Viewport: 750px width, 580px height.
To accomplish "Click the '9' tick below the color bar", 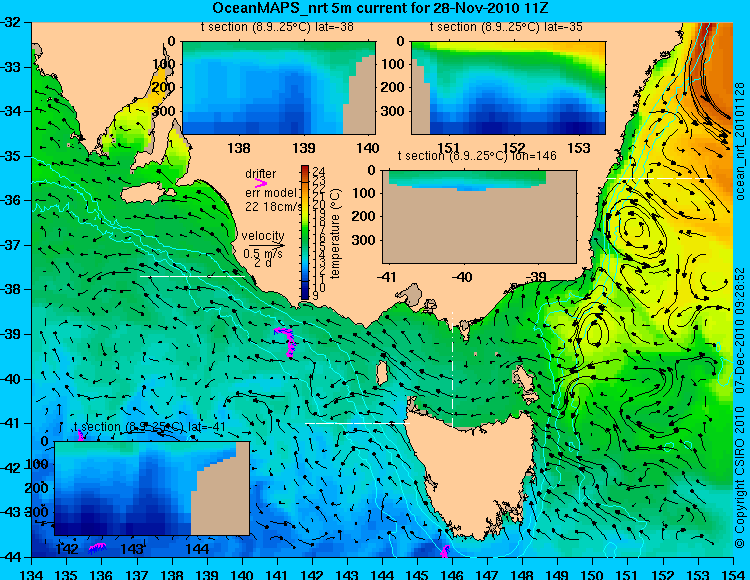I will [x=315, y=296].
